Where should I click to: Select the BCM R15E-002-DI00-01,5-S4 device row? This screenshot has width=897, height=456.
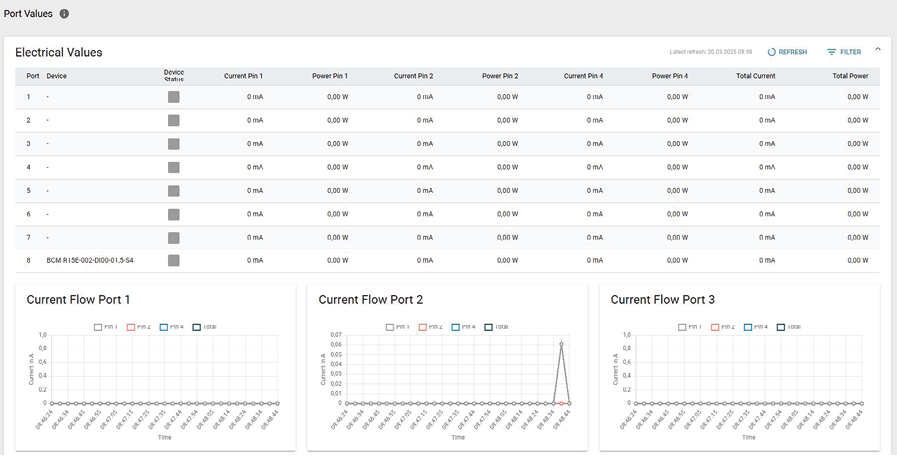[x=90, y=260]
